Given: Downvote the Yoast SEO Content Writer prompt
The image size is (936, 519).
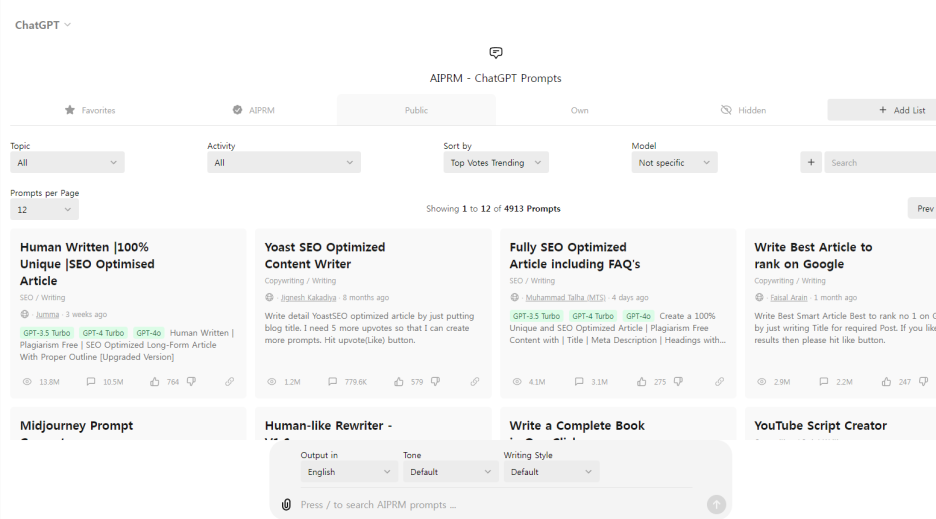Looking at the screenshot, I should tap(436, 382).
